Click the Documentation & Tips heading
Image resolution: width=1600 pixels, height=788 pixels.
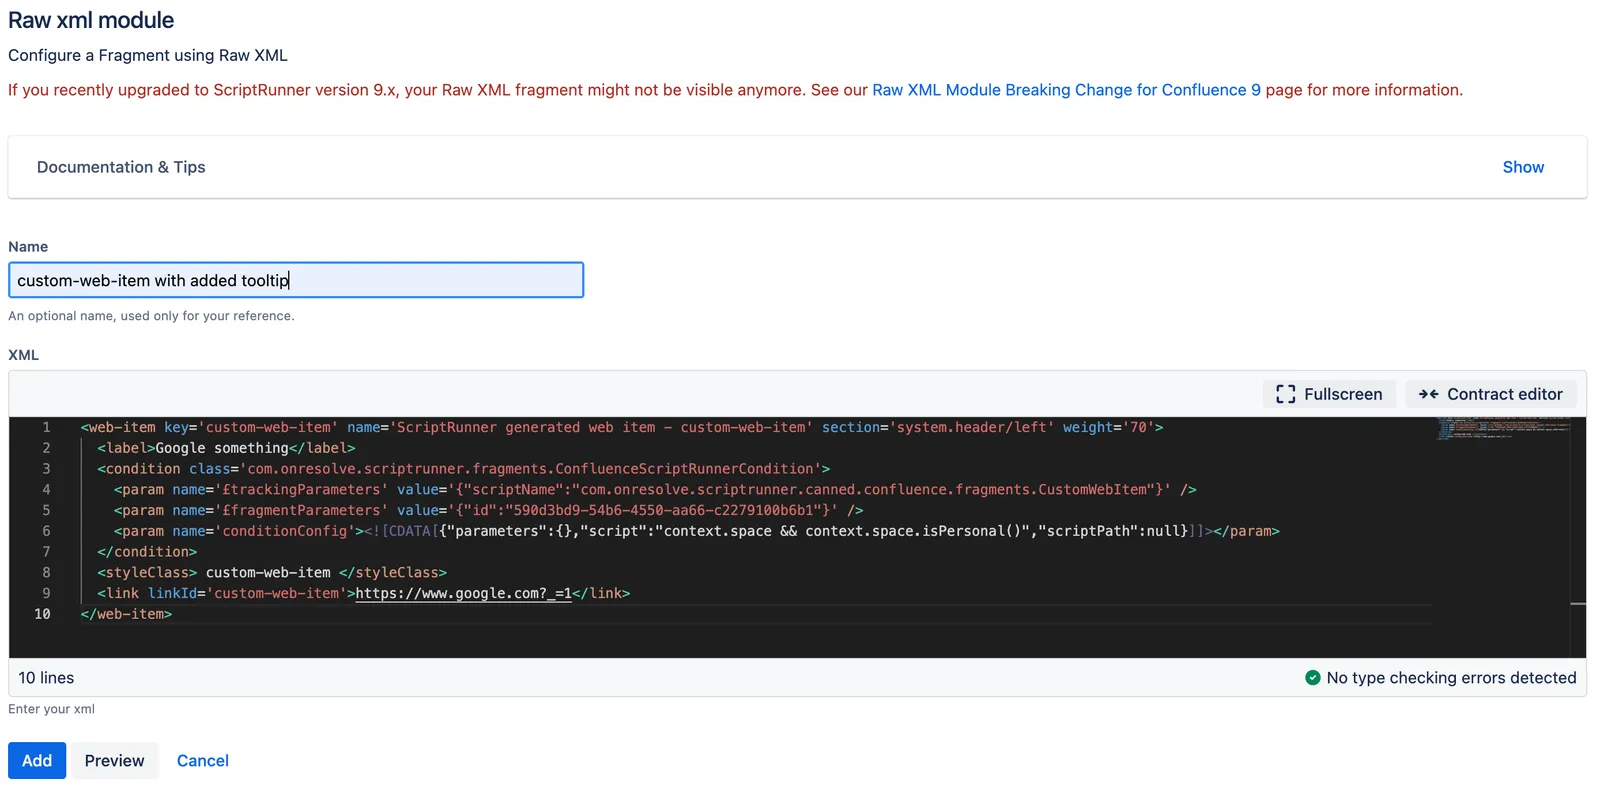click(x=121, y=167)
